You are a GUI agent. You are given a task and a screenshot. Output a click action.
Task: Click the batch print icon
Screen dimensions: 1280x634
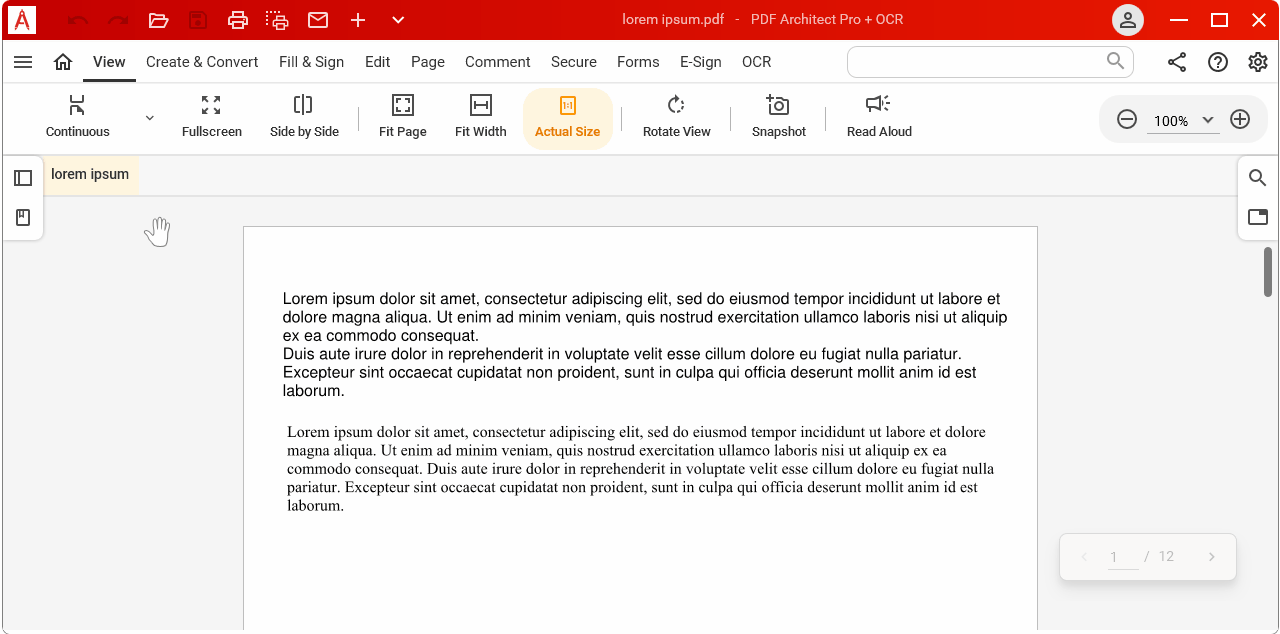tap(278, 20)
